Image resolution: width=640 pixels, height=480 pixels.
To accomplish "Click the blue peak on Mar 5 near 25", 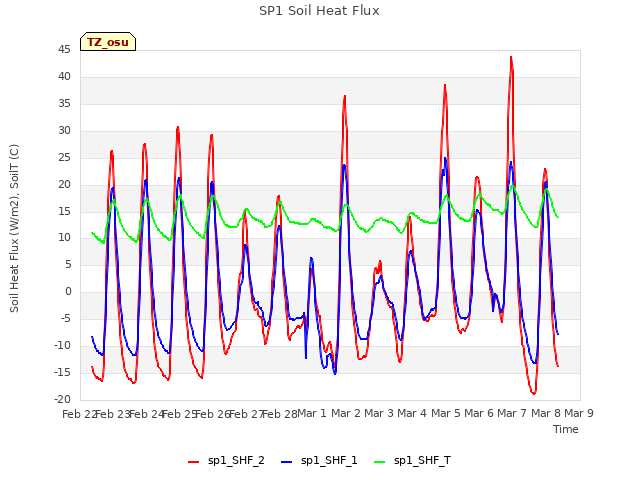I will pos(445,158).
